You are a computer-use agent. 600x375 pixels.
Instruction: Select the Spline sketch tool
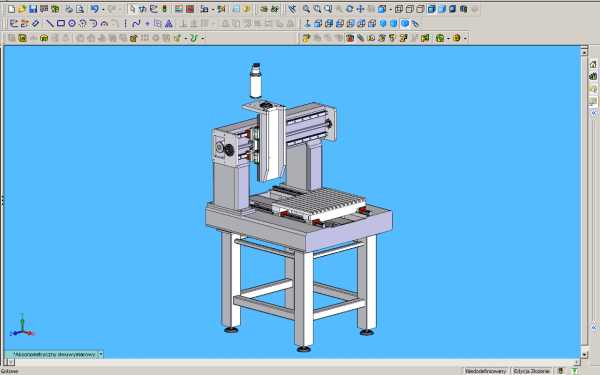tap(136, 23)
